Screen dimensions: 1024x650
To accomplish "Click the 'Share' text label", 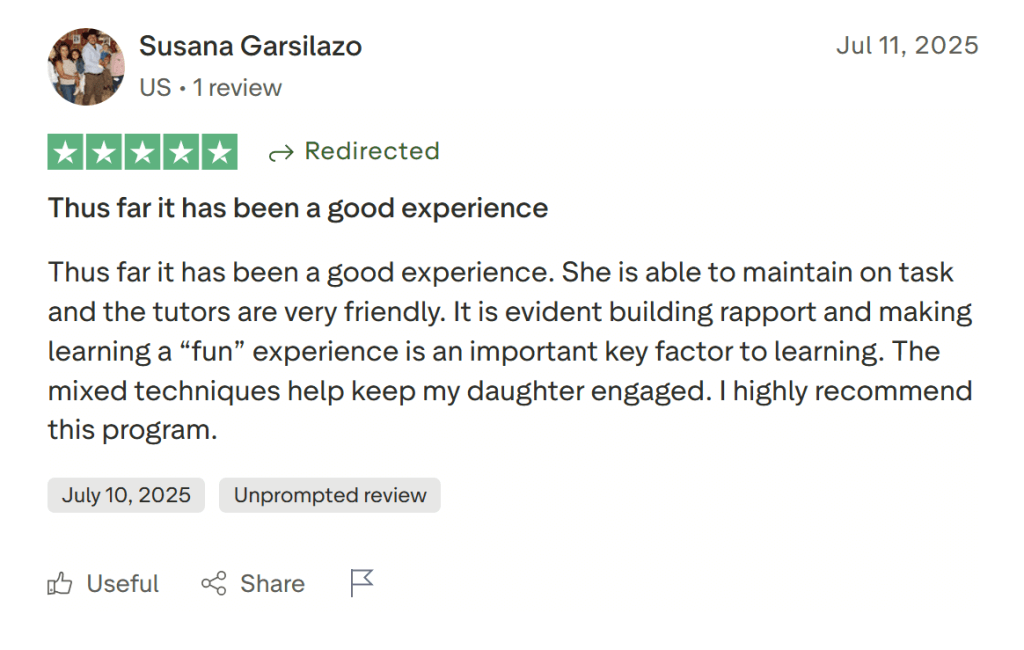I will point(272,584).
